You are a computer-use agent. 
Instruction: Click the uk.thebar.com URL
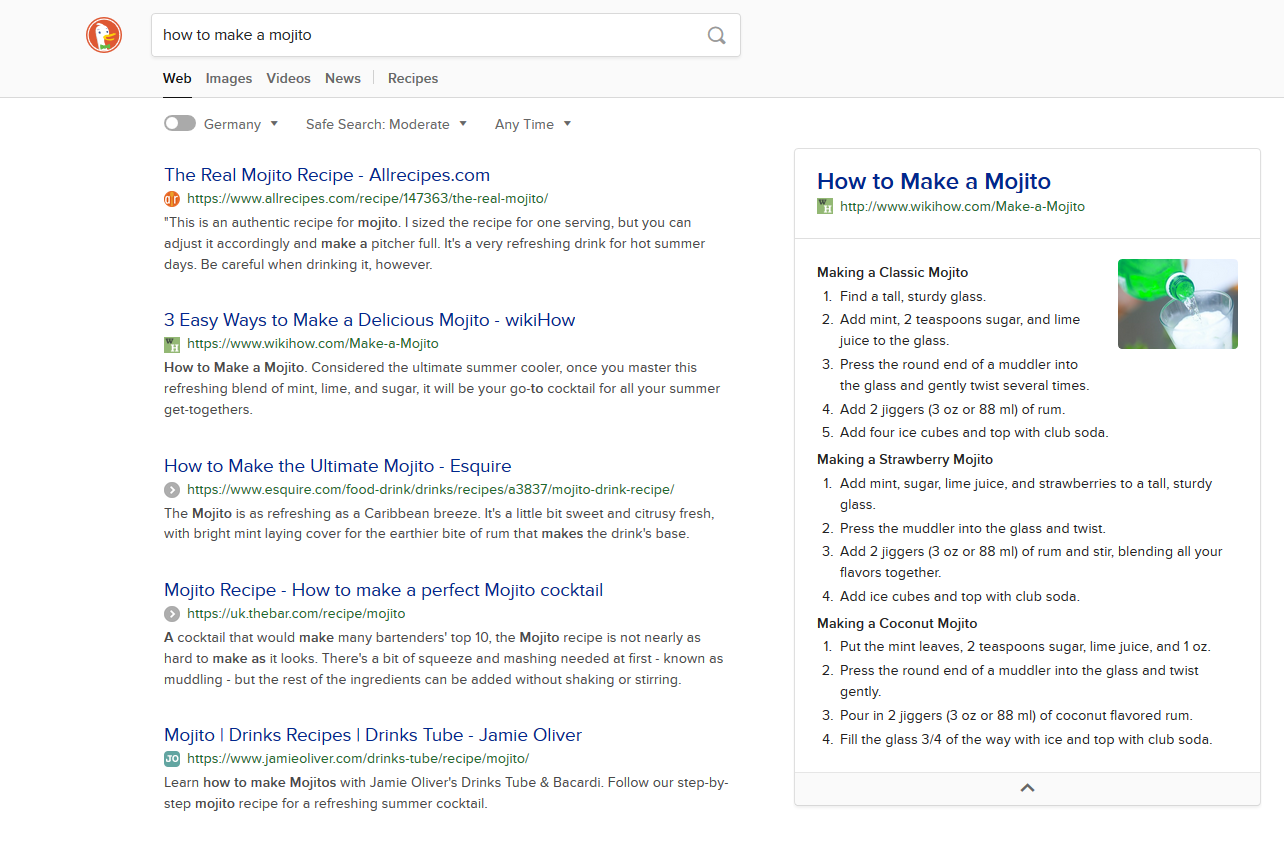click(296, 613)
